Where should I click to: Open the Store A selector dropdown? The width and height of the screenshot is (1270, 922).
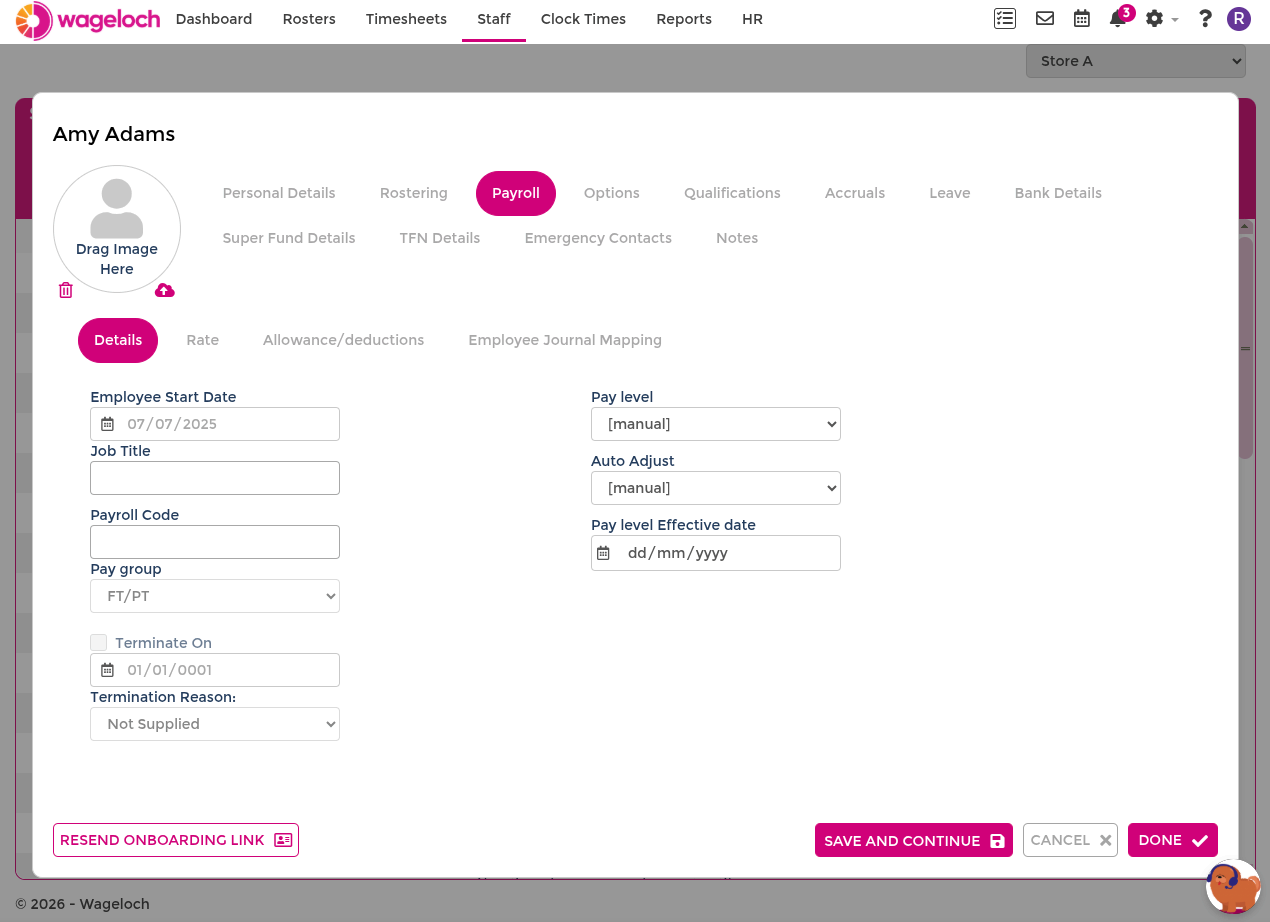pos(1135,61)
